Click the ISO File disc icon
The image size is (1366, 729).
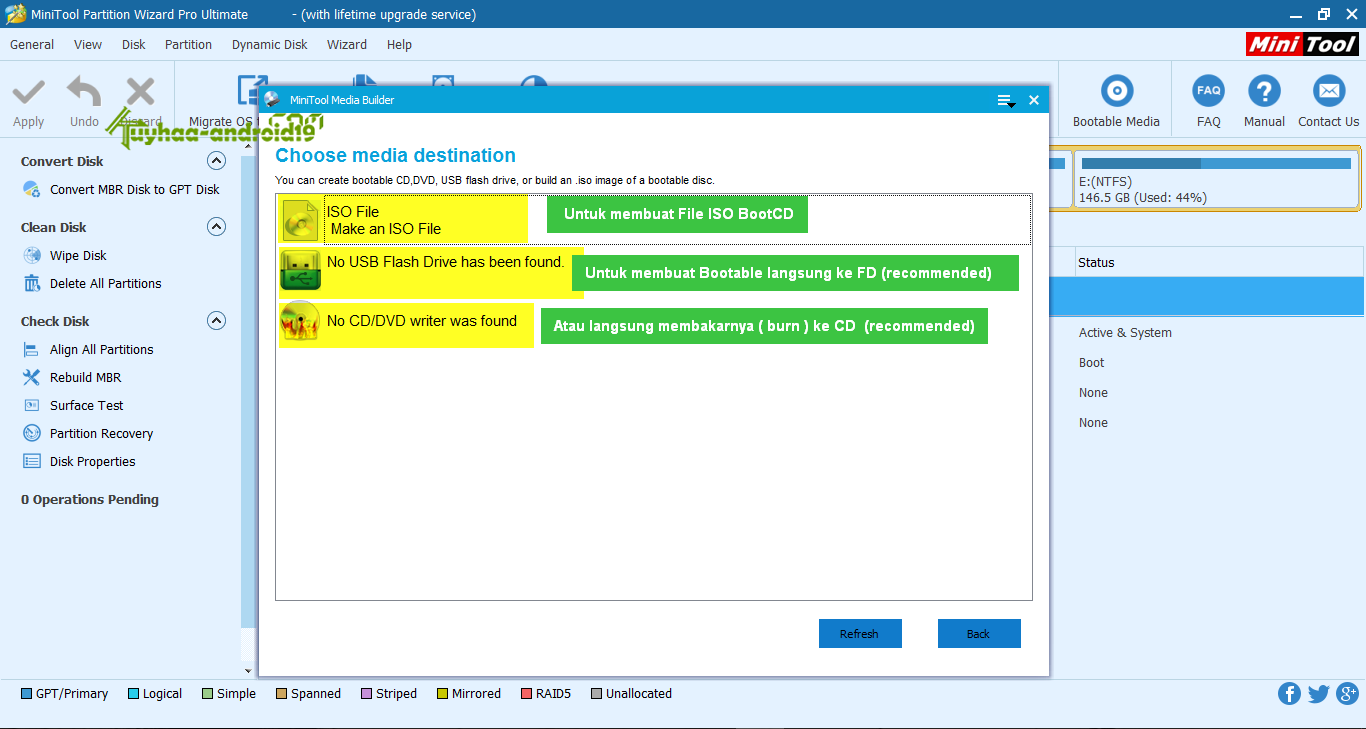(x=300, y=220)
